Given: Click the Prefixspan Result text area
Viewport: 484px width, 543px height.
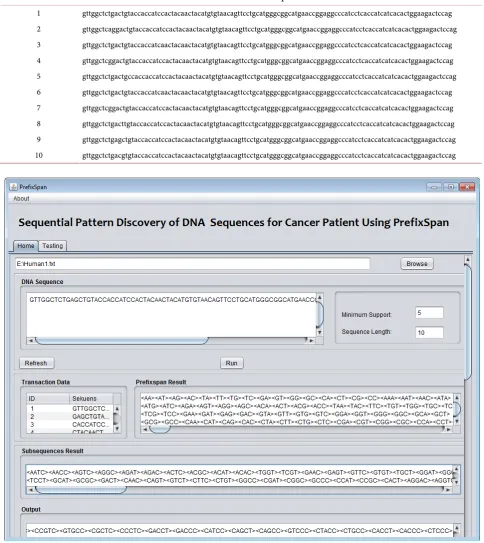Looking at the screenshot, I should [296, 410].
